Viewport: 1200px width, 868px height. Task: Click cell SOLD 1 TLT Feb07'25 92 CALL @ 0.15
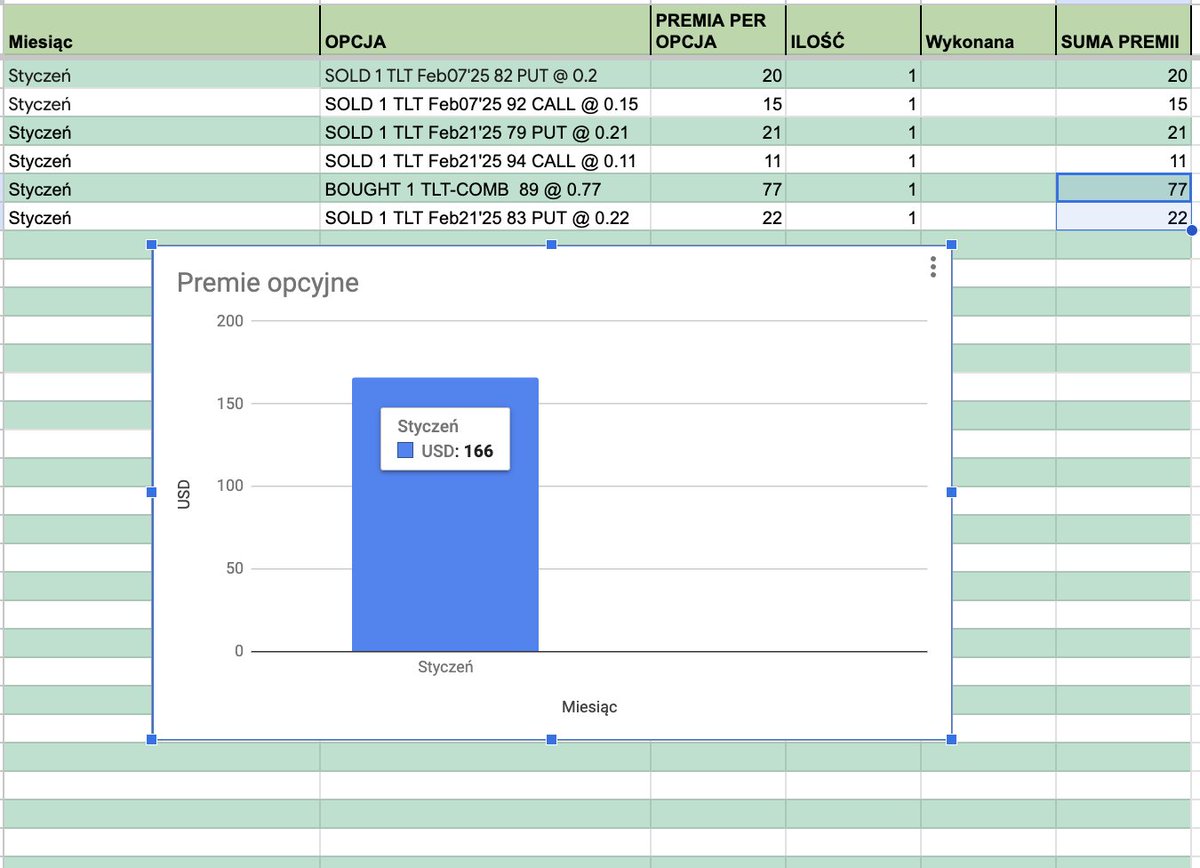tap(485, 103)
